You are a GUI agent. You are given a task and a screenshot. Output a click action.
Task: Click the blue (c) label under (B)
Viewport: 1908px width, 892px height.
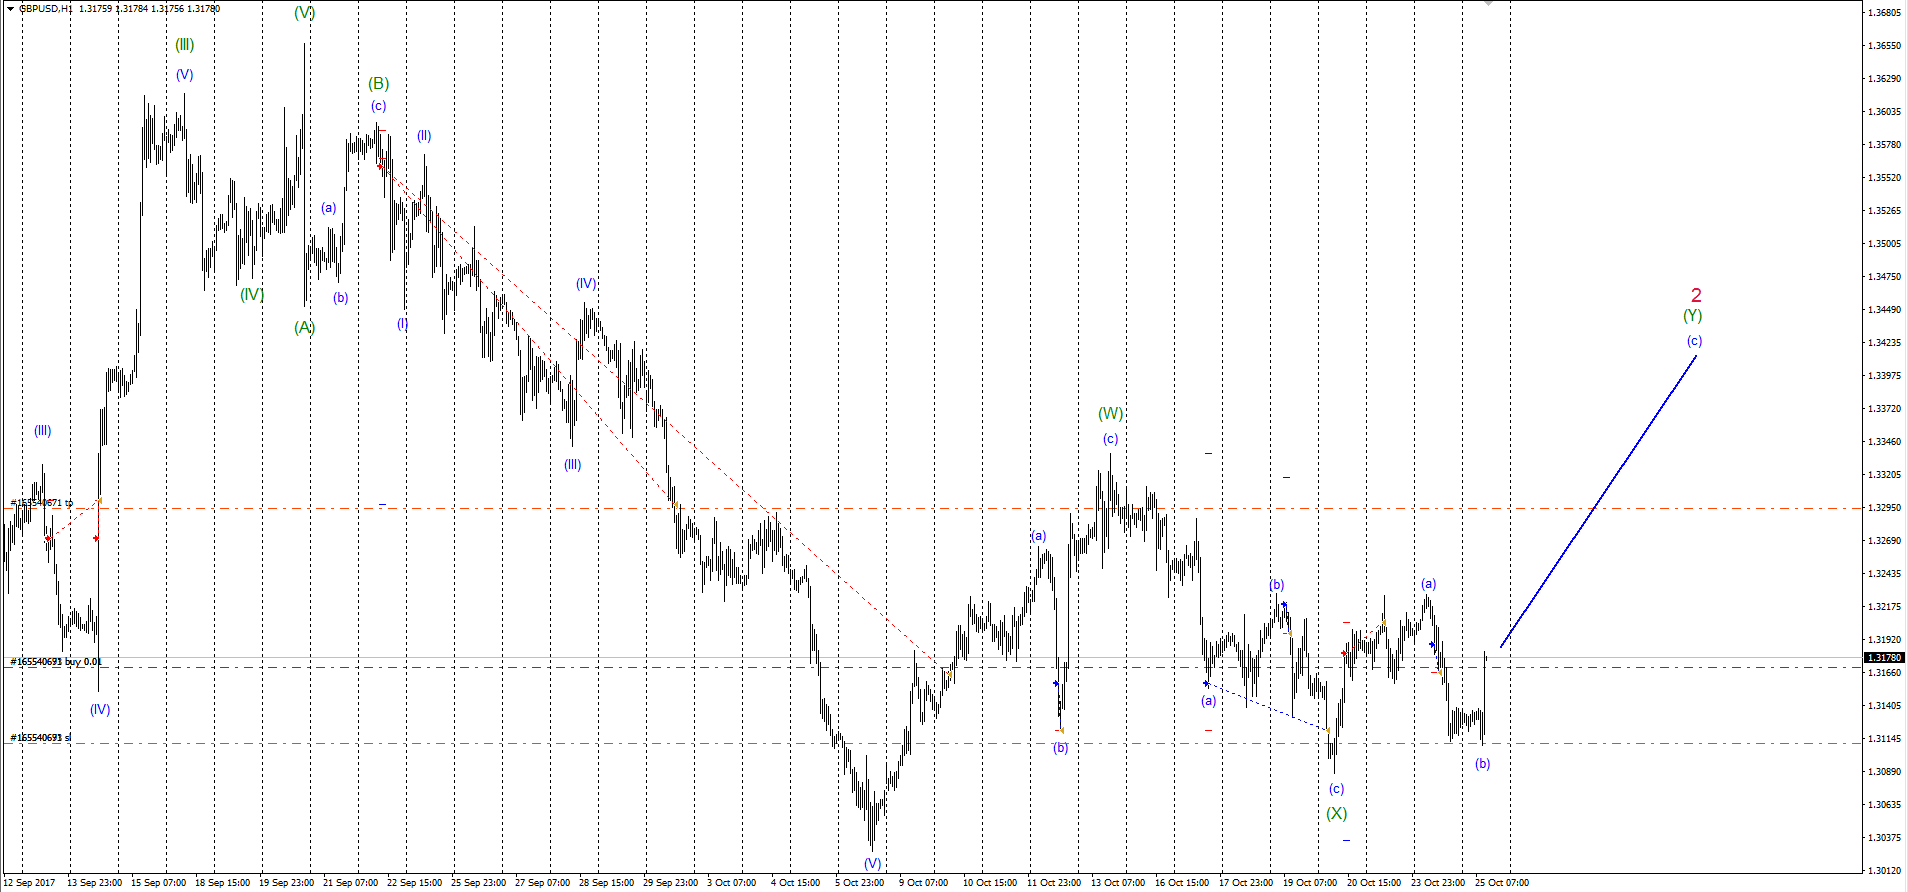[378, 106]
